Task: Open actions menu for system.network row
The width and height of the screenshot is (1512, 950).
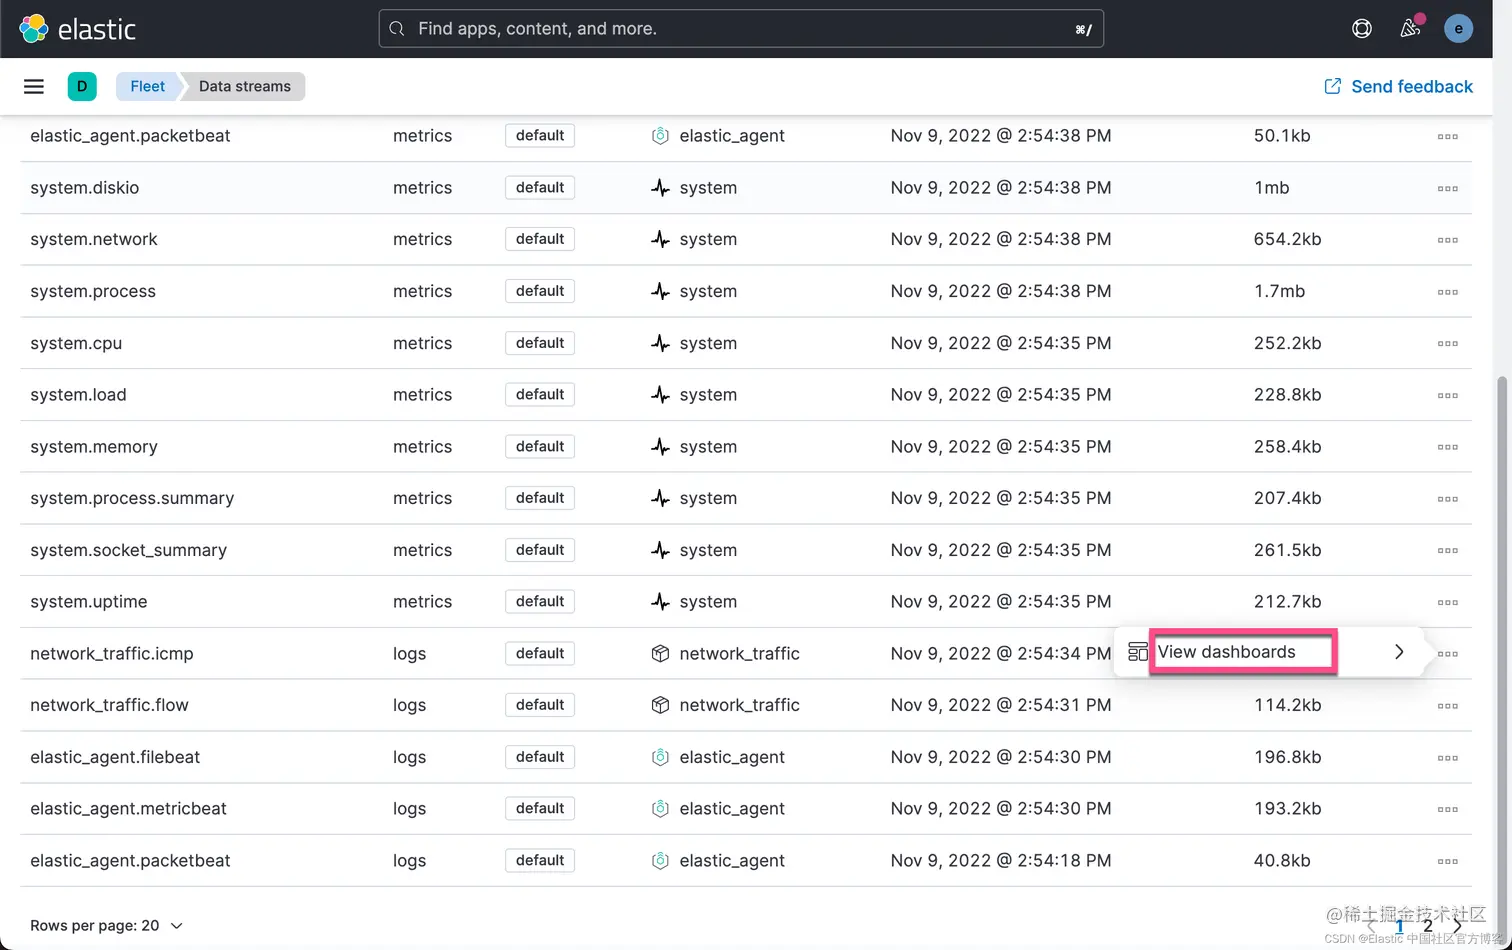Action: point(1447,240)
